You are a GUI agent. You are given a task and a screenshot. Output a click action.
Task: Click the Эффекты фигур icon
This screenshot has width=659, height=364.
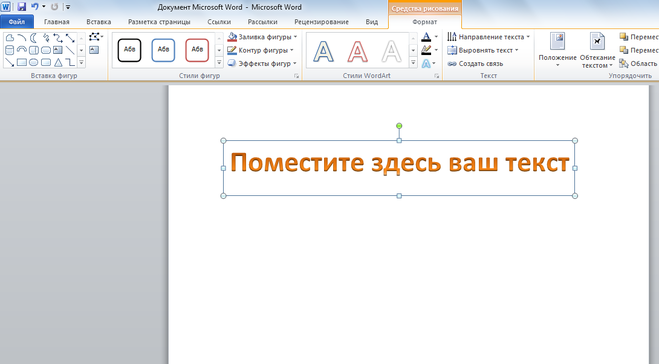(x=232, y=63)
